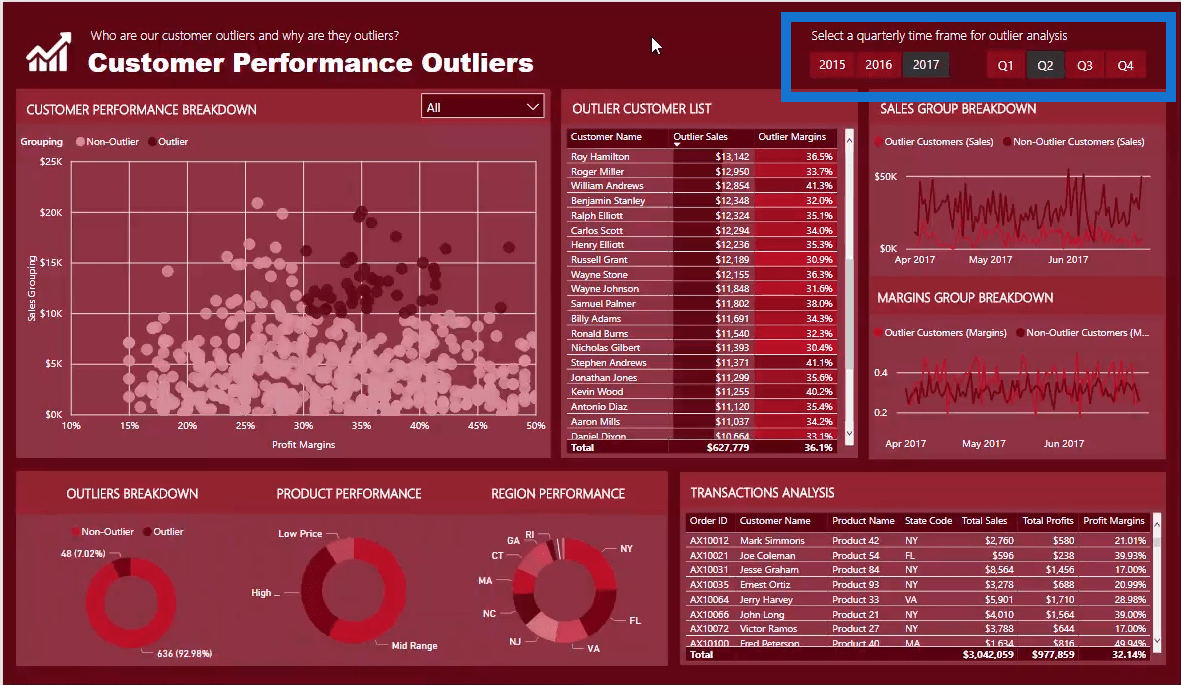Toggle quarter Q2 selection
Image resolution: width=1181 pixels, height=685 pixels.
1045,66
